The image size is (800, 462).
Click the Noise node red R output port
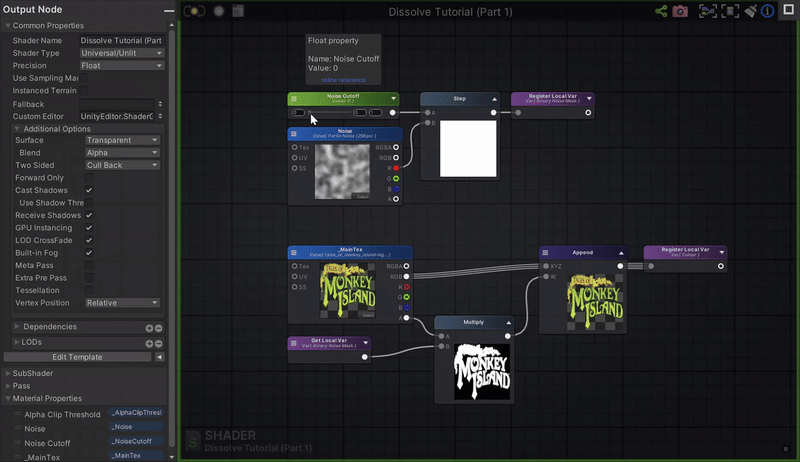pos(396,168)
